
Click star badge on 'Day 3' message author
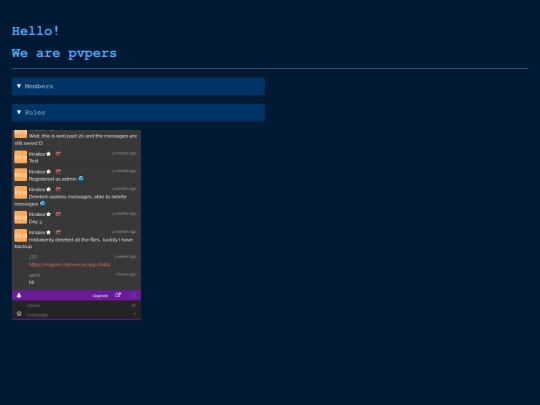coord(49,214)
